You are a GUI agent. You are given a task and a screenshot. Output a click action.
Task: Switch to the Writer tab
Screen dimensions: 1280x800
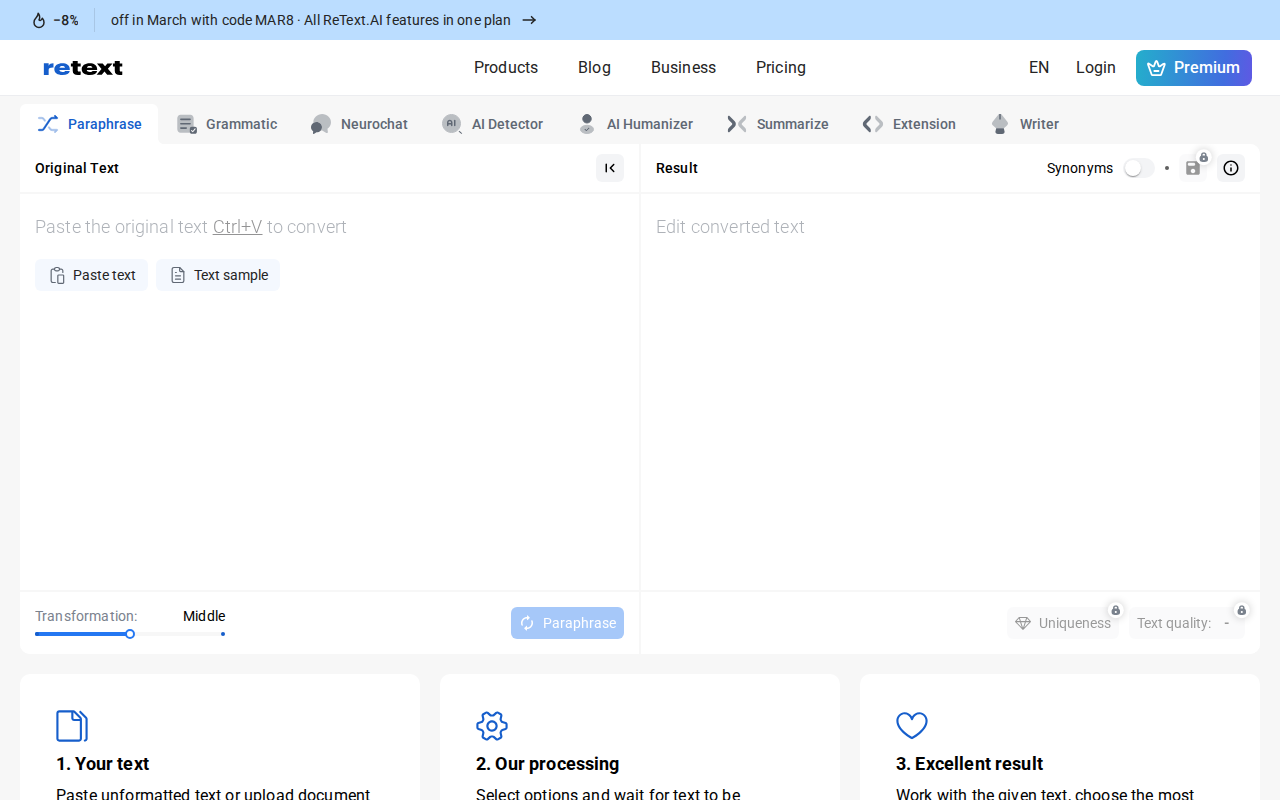point(1024,124)
